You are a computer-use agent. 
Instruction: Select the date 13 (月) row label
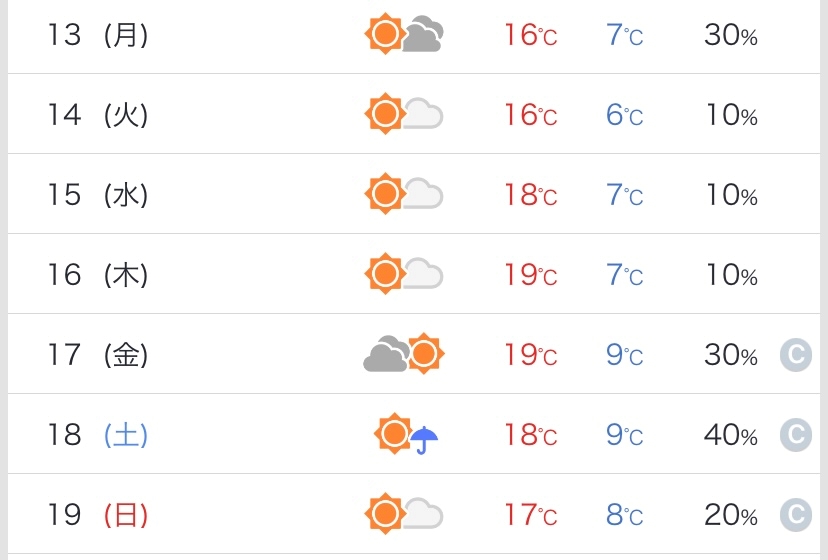98,35
